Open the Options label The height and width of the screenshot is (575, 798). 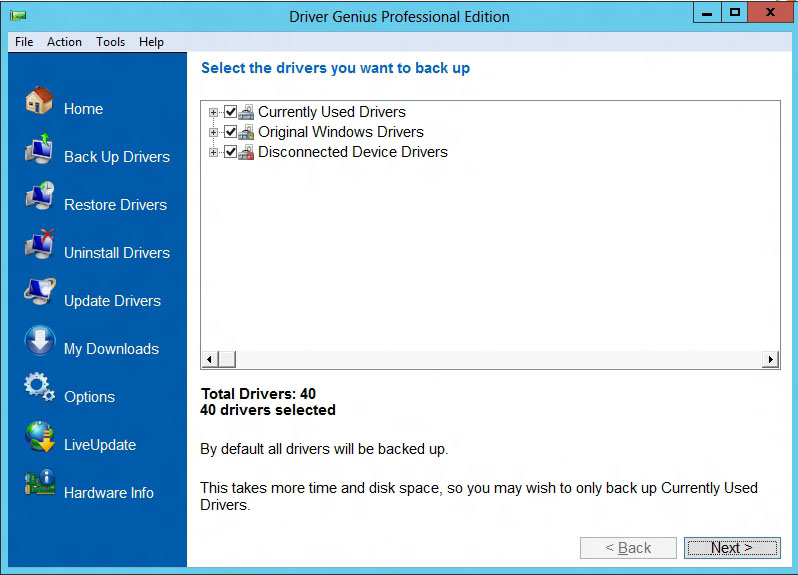point(90,397)
